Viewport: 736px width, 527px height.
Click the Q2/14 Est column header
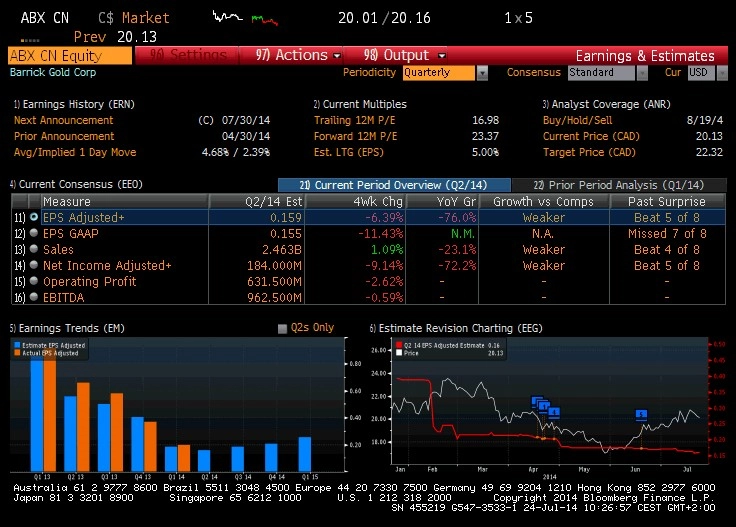pos(257,201)
